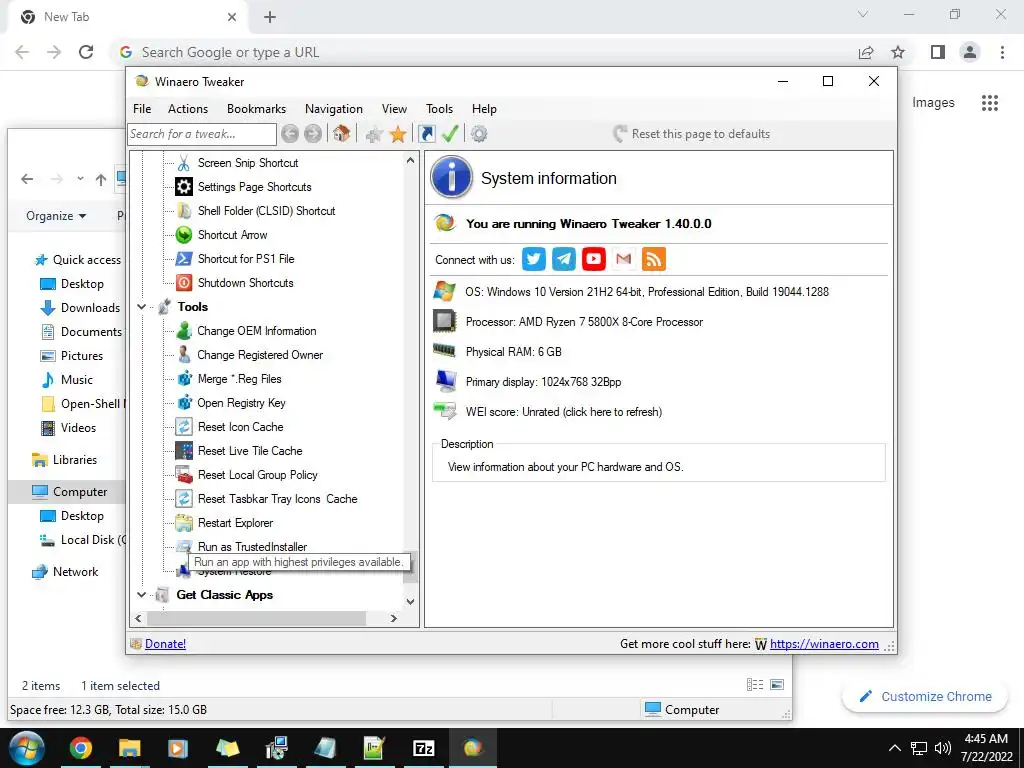Open the RSS feed icon

(654, 259)
